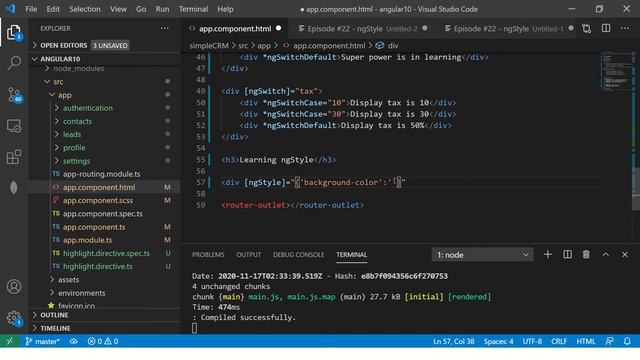Maximize the panel with up chevron

(x=606, y=255)
